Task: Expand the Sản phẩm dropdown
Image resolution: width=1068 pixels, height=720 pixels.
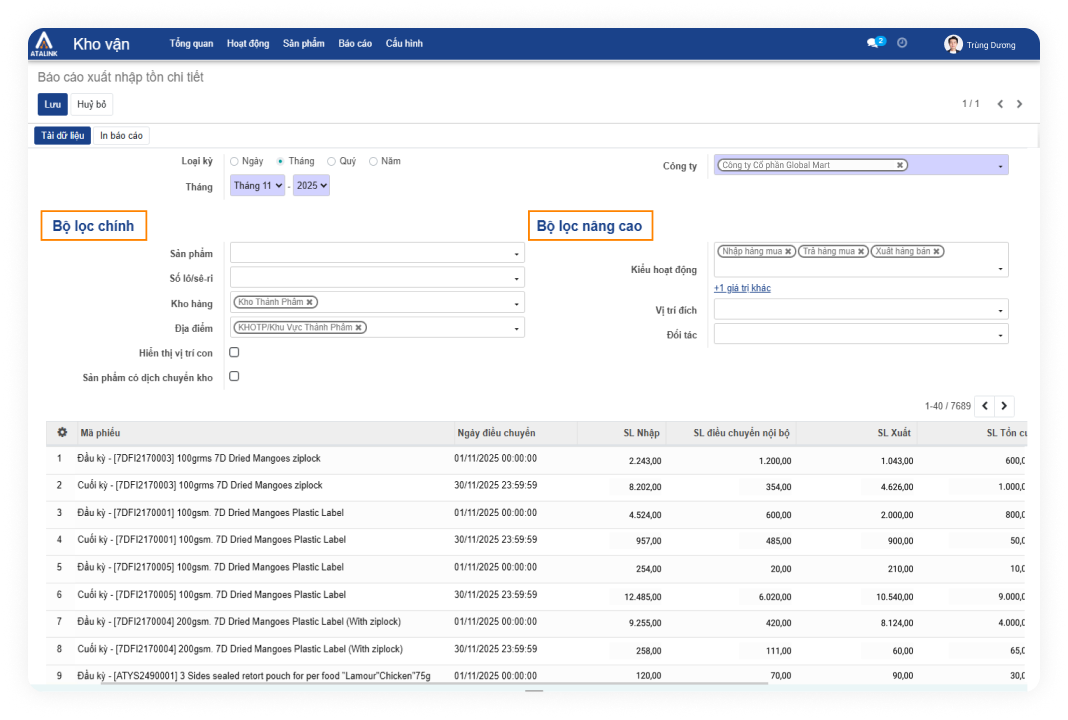Action: click(517, 254)
